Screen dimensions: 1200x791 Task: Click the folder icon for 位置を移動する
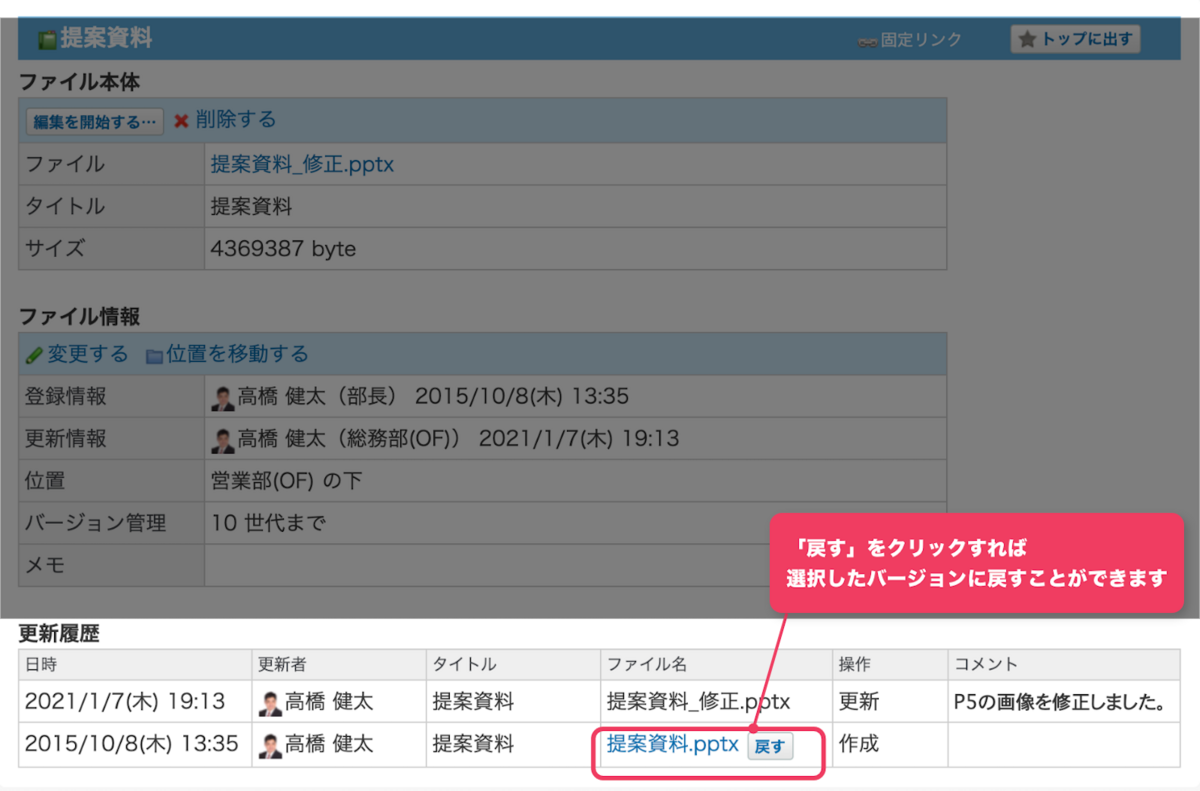point(154,355)
